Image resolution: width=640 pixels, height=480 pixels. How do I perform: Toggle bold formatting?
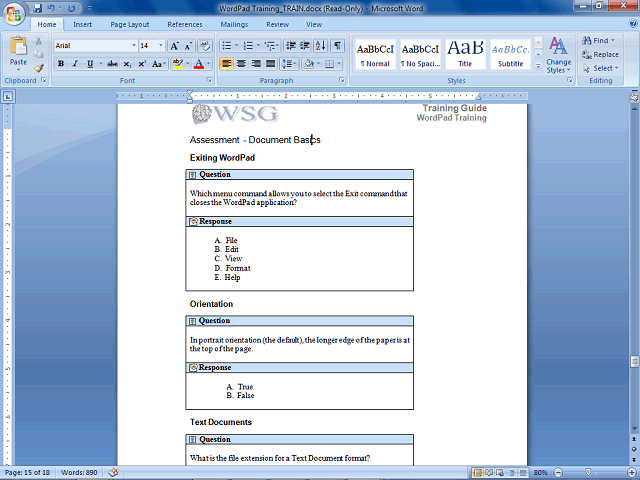(61, 64)
